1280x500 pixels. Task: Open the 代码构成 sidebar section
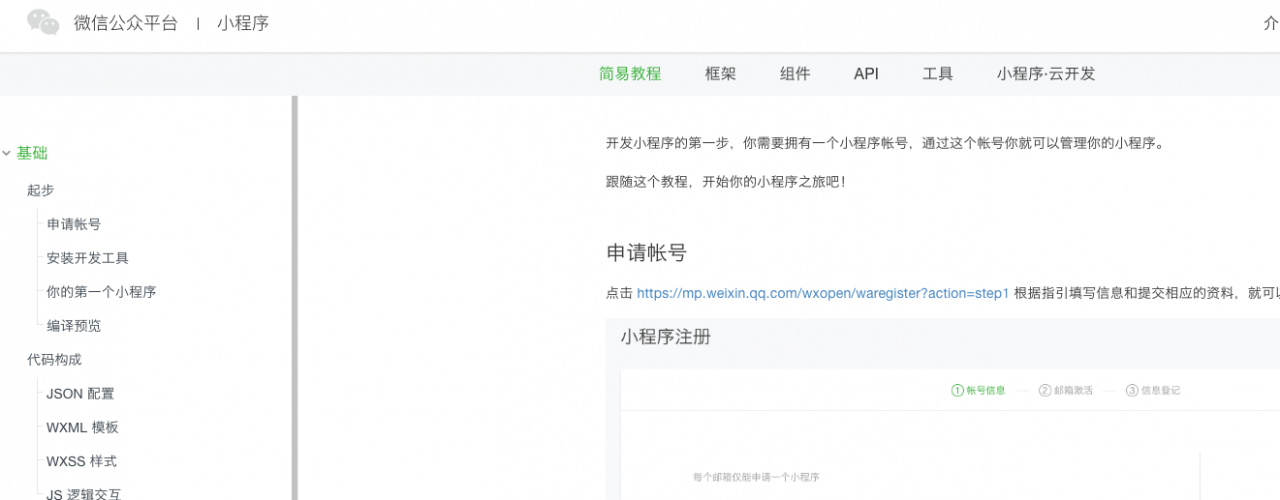55,360
